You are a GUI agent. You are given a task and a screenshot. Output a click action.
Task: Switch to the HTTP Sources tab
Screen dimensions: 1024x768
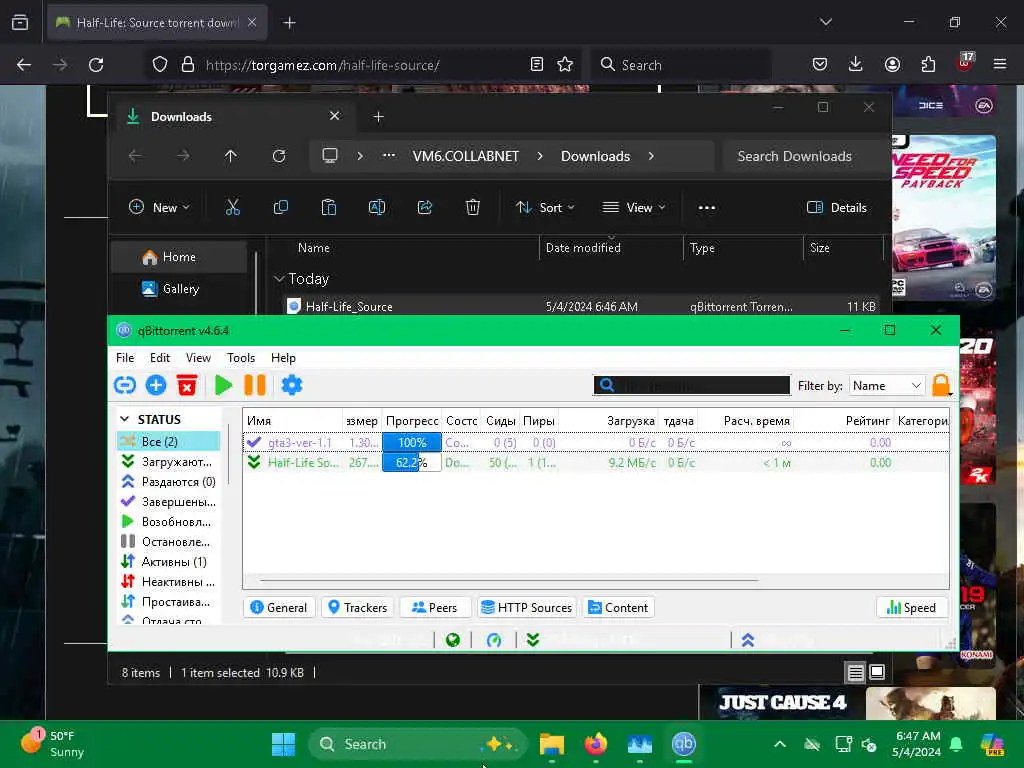[x=526, y=607]
